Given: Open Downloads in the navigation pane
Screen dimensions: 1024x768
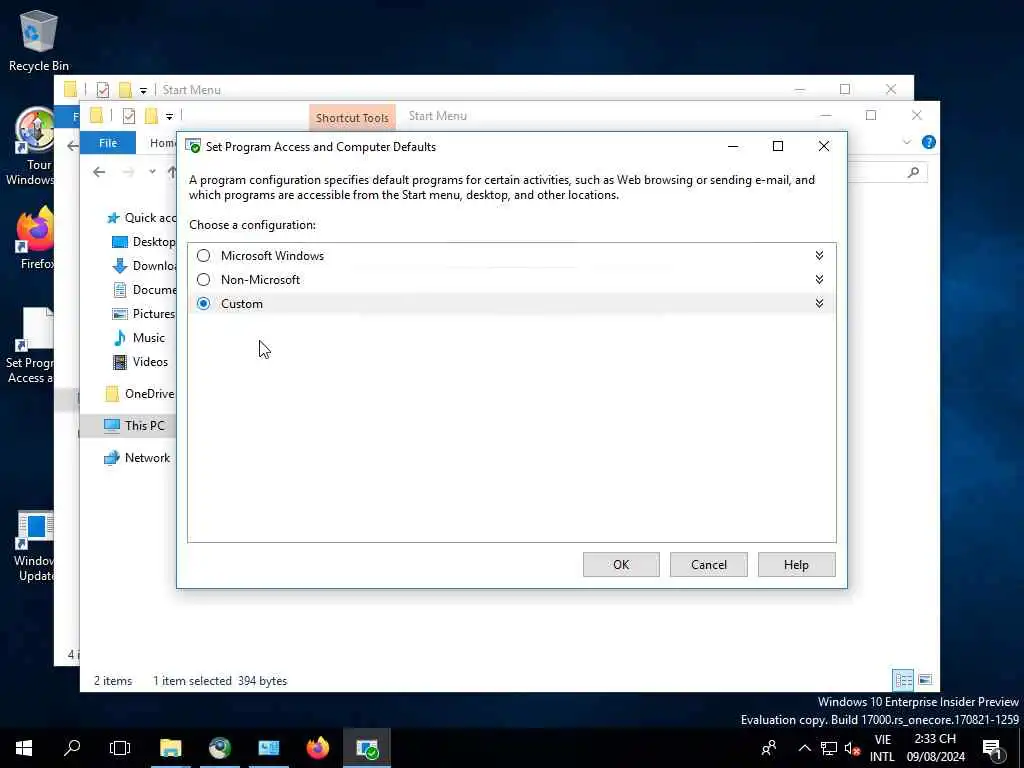Looking at the screenshot, I should tap(144, 266).
